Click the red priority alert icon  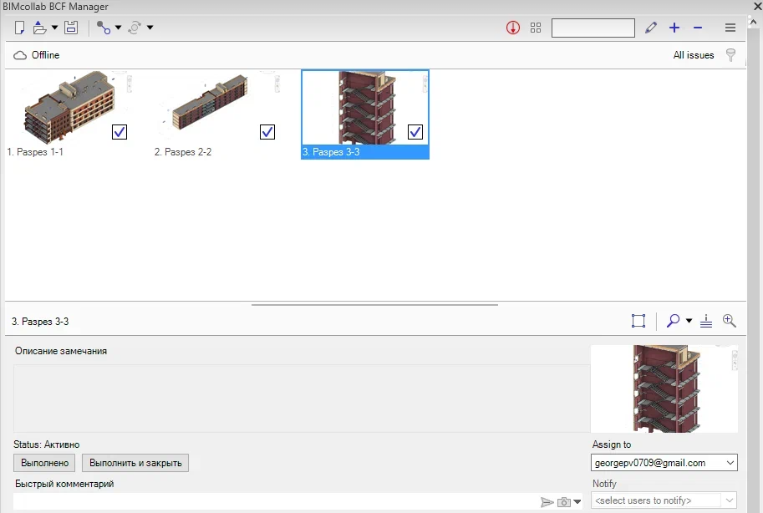pyautogui.click(x=513, y=28)
